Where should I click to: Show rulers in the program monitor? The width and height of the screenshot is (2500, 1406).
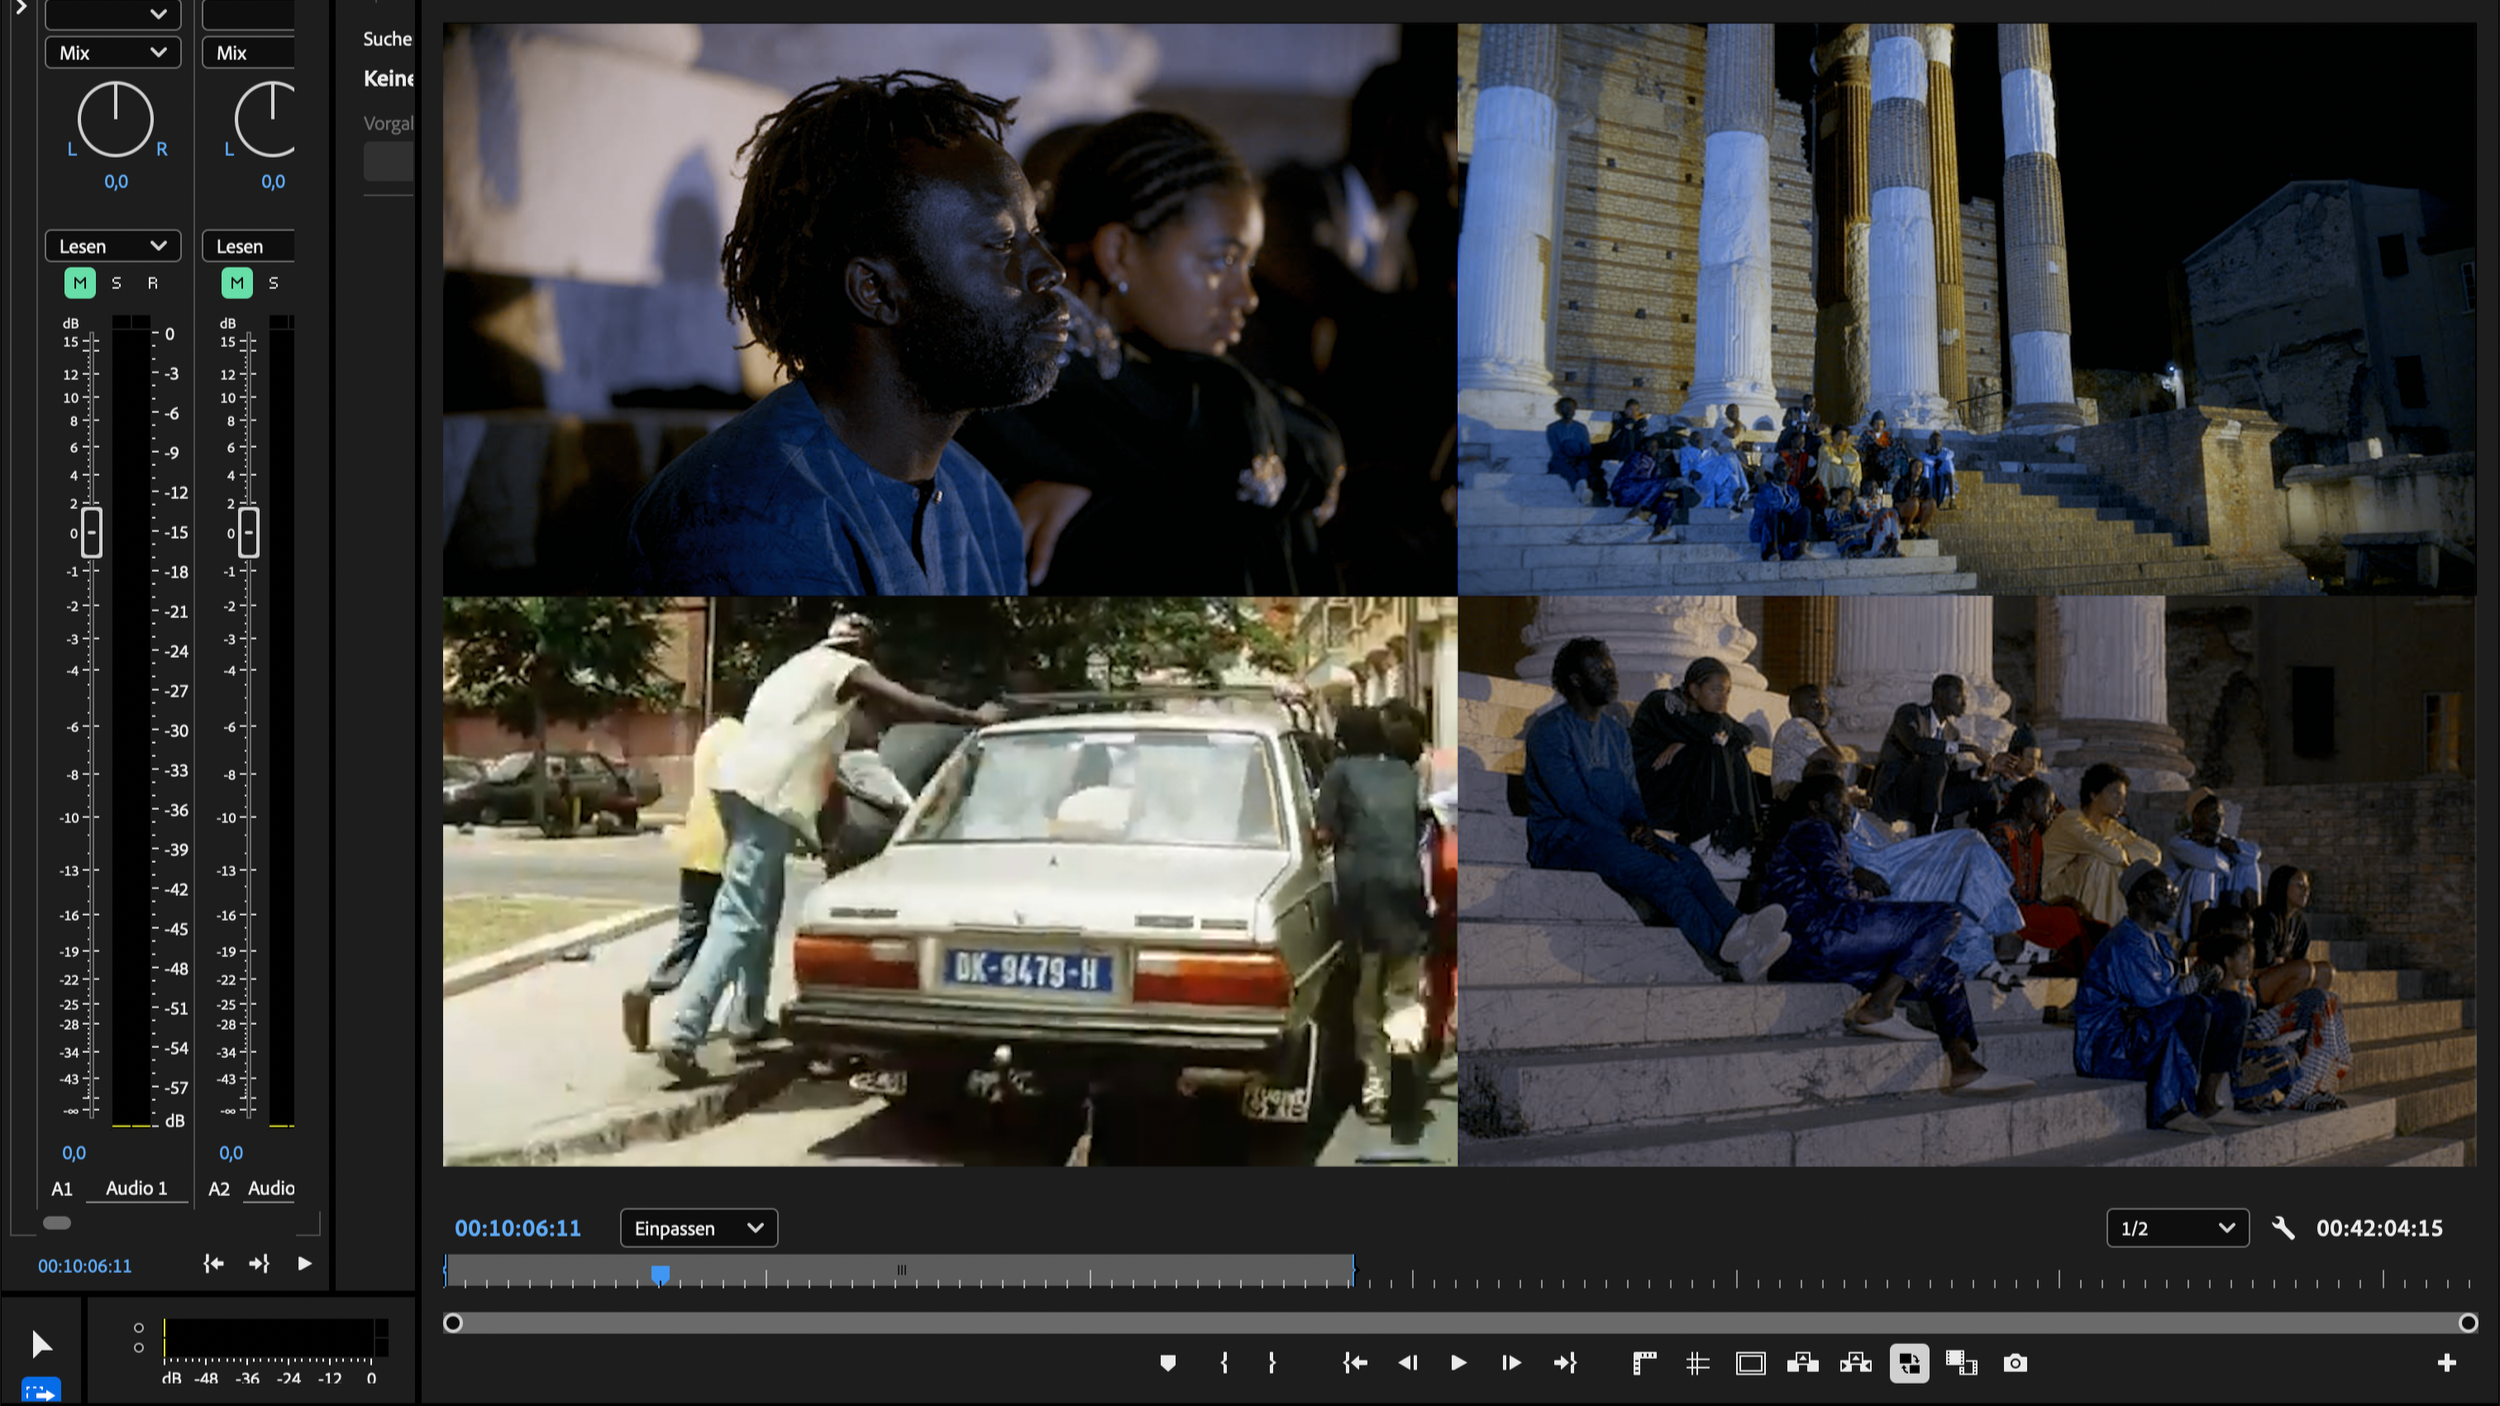1644,1363
